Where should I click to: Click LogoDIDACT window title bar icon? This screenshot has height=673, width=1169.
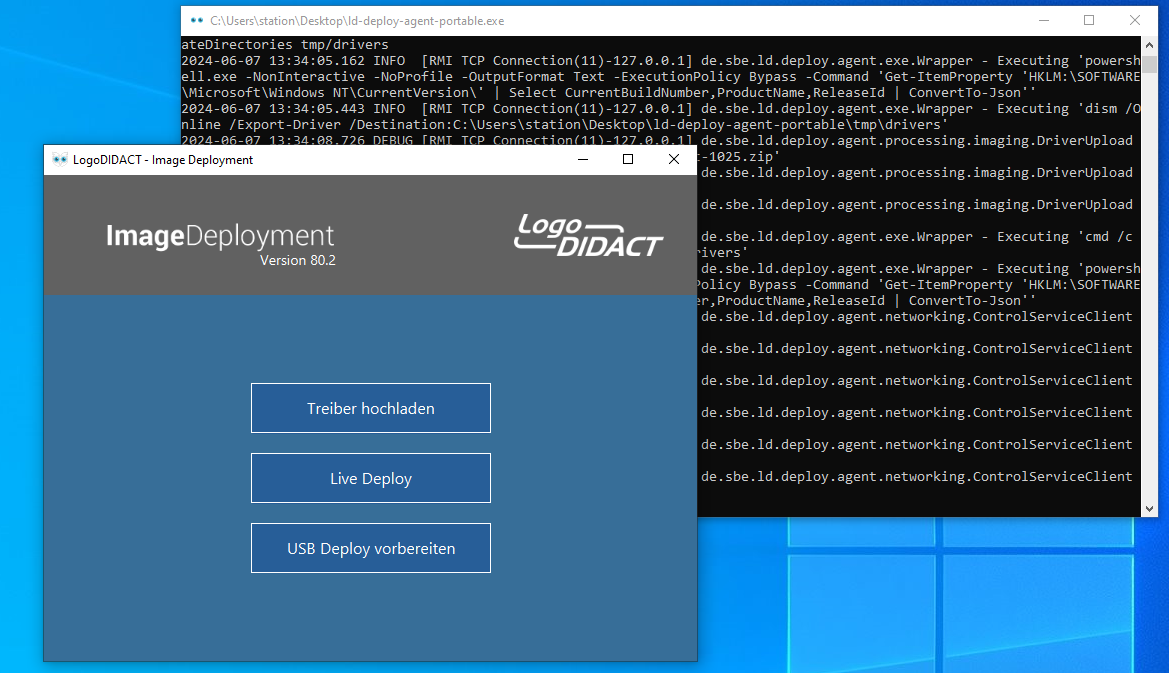60,159
